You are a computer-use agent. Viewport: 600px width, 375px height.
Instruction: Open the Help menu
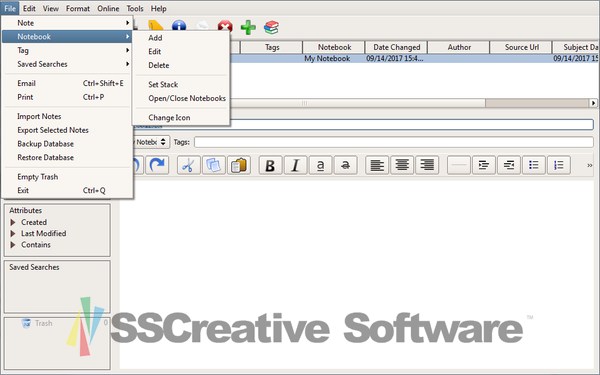158,8
